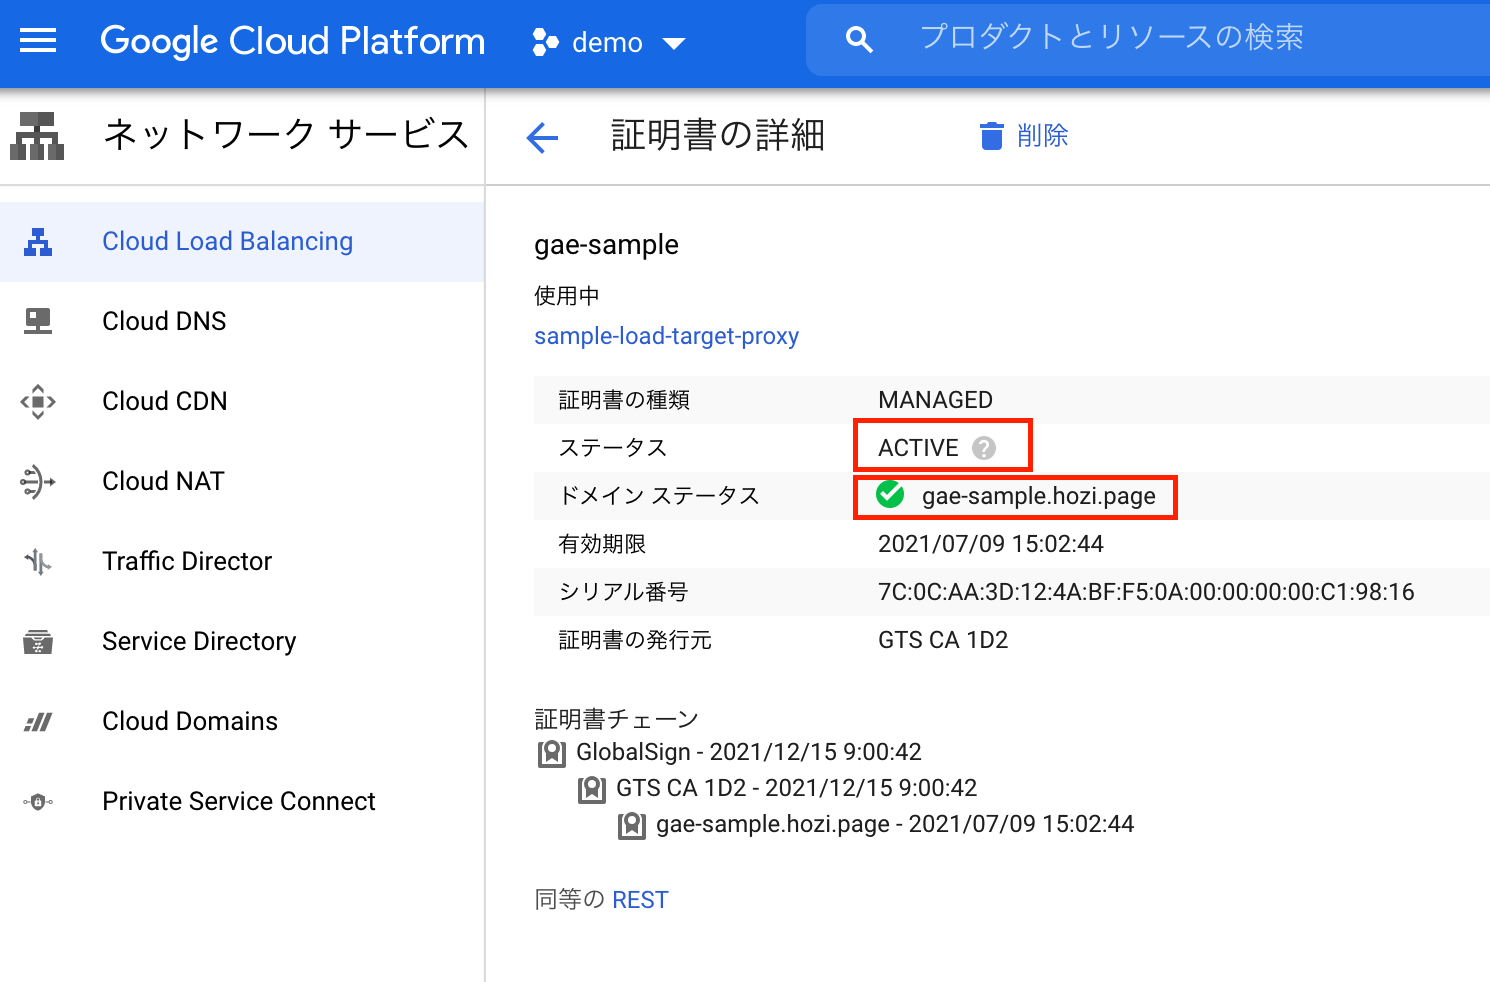Open Cloud Domains menu item
This screenshot has height=982, width=1490.
tap(242, 721)
